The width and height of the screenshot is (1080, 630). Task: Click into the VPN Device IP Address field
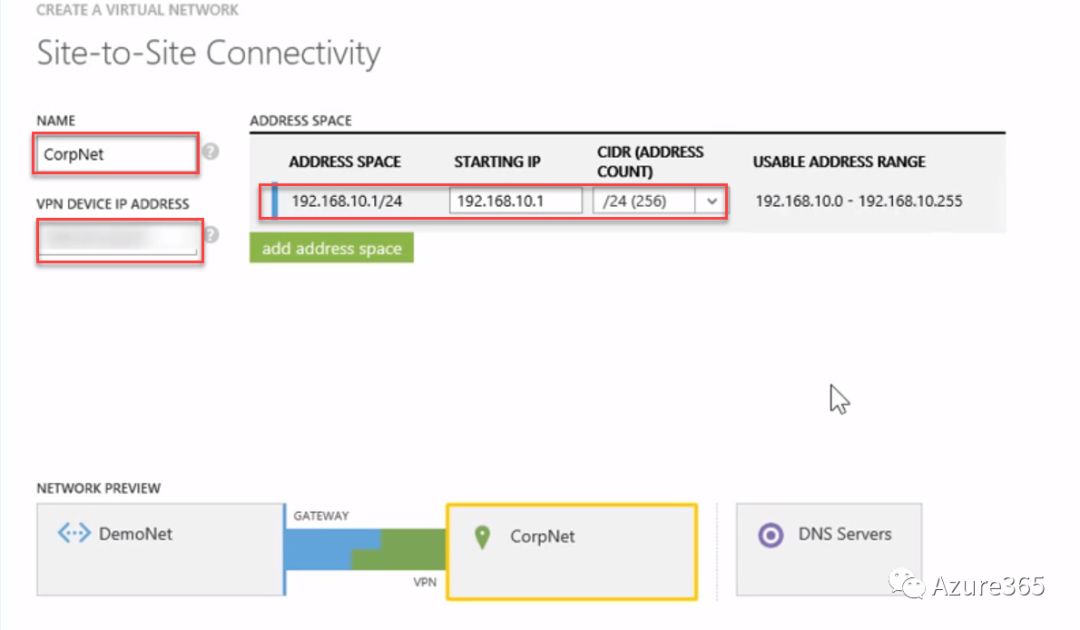118,238
